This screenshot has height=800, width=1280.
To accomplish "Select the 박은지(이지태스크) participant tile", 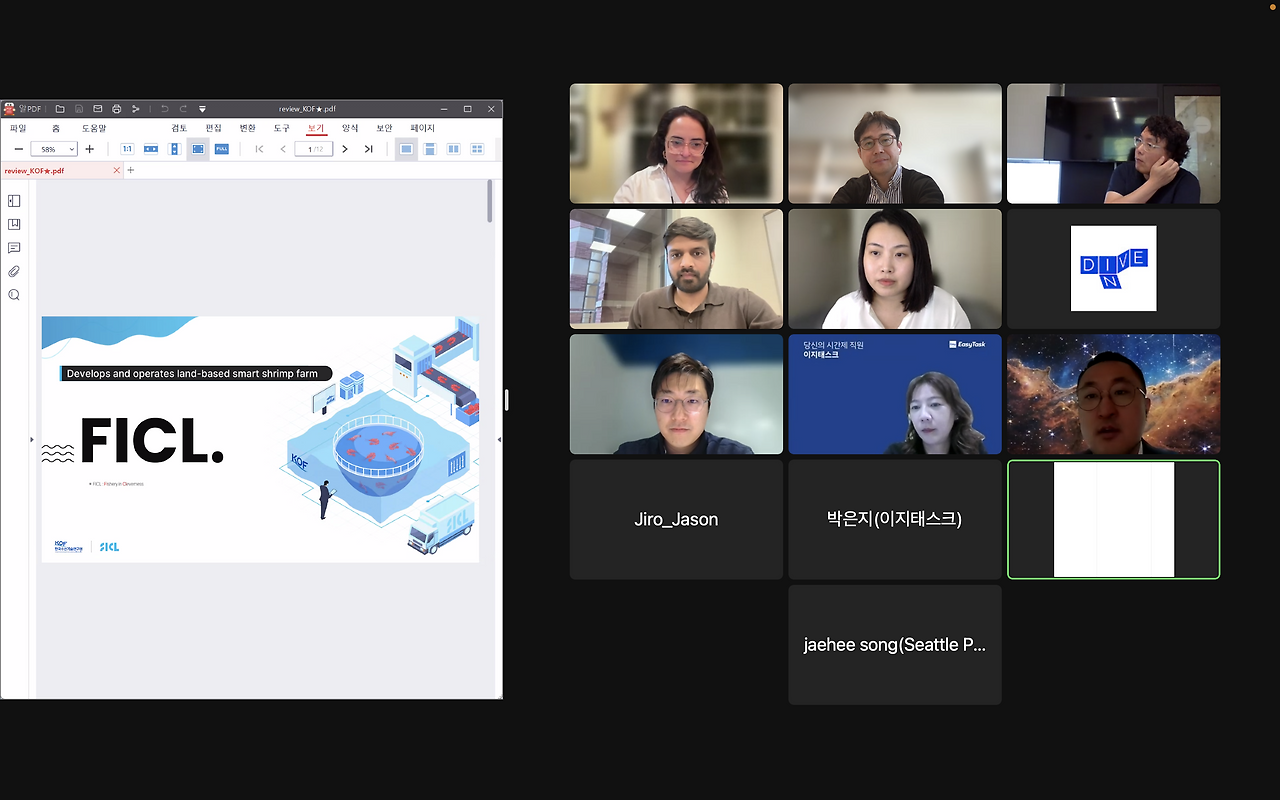I will coord(895,519).
